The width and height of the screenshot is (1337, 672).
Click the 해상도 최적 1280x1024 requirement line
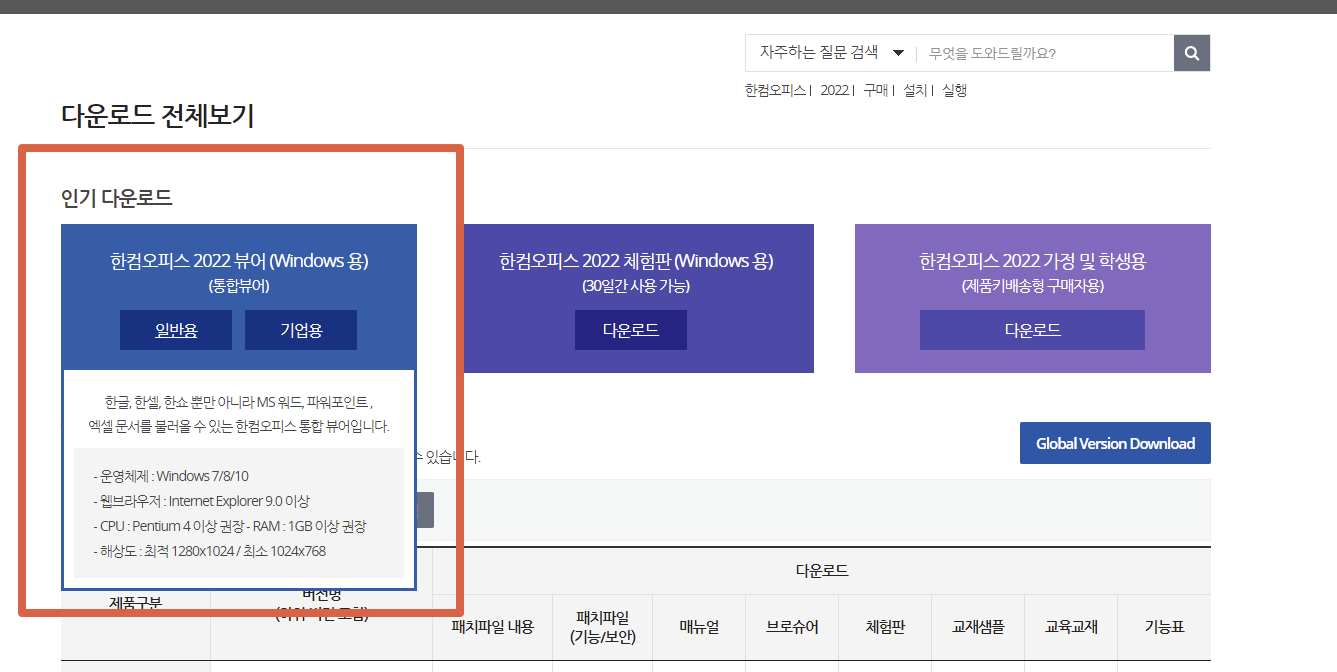[x=209, y=551]
